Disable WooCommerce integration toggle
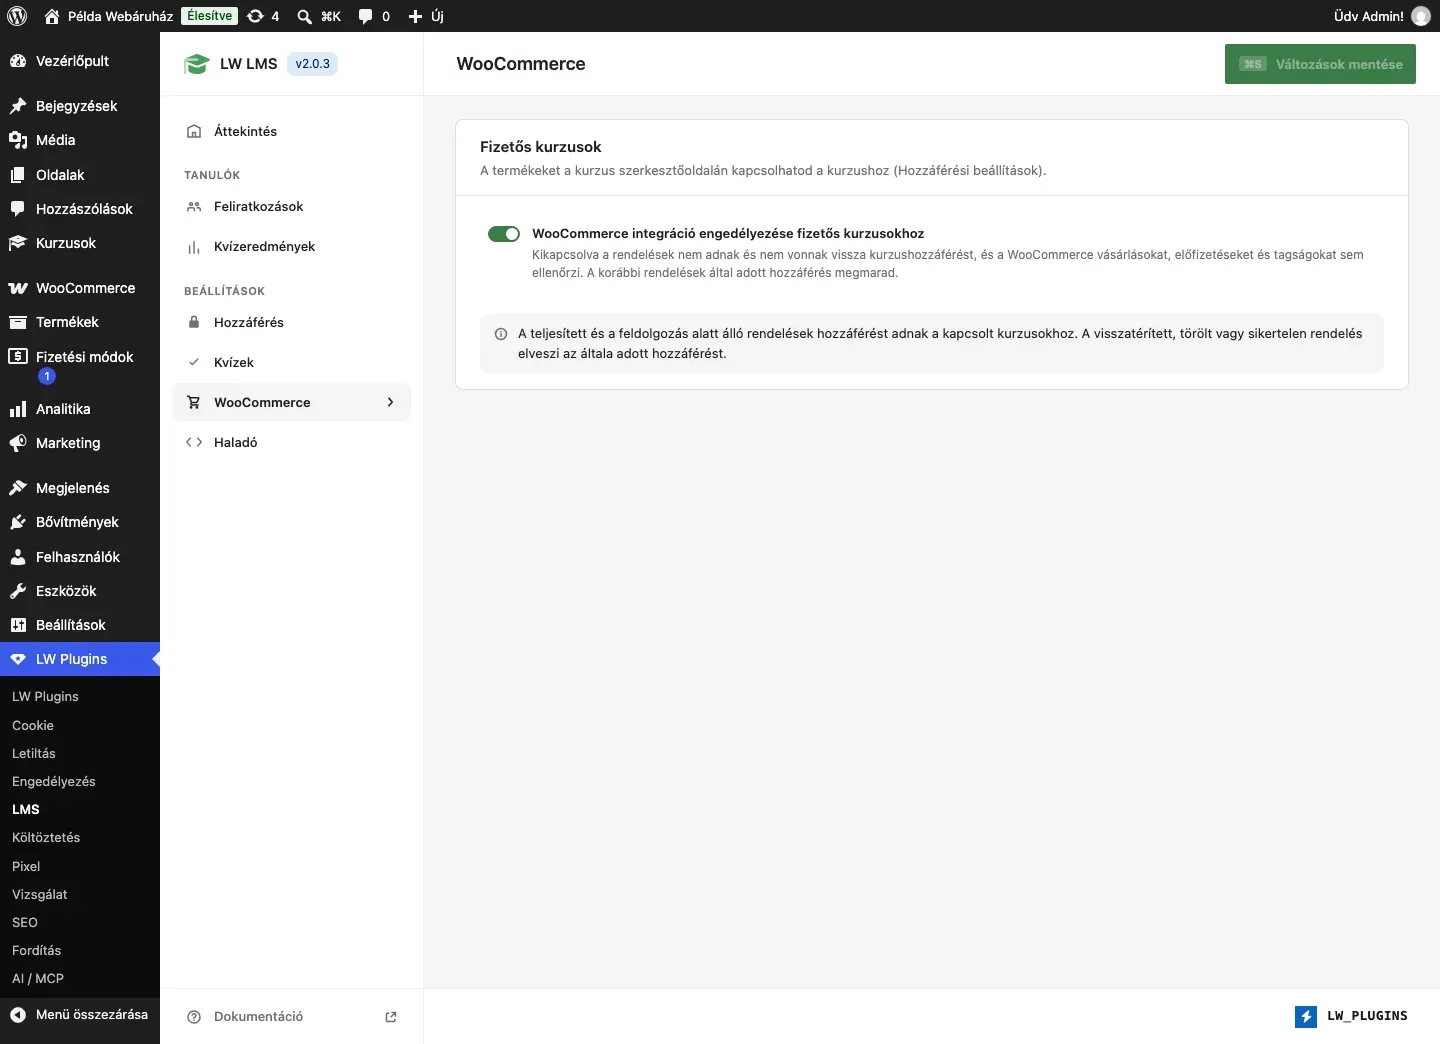Image resolution: width=1440 pixels, height=1044 pixels. [504, 234]
